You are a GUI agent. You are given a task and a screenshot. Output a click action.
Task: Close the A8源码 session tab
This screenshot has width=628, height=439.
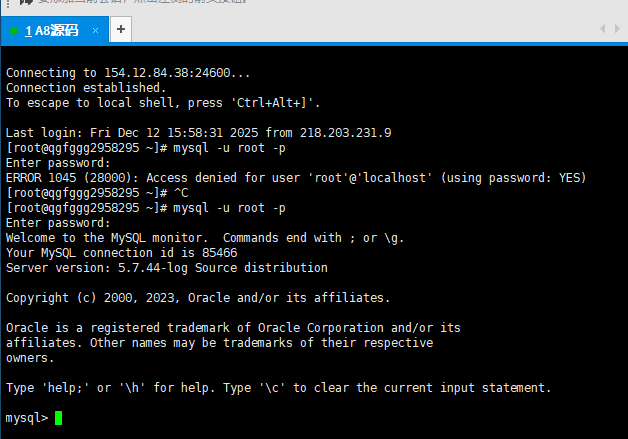pyautogui.click(x=96, y=30)
